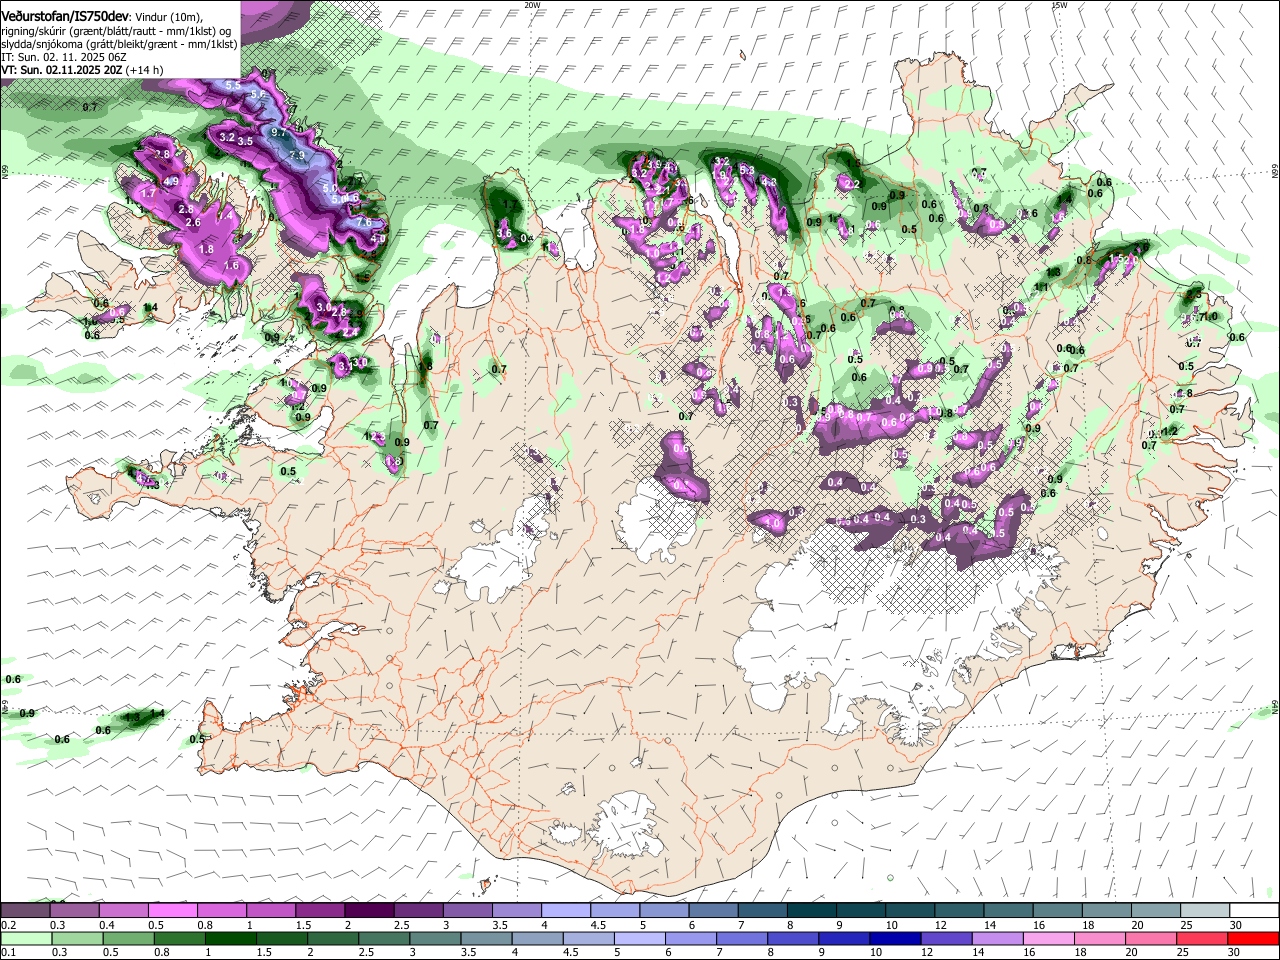Viewport: 1280px width, 960px height.
Task: Click the 2.2 rain value in the northeast
Action: pyautogui.click(x=853, y=184)
